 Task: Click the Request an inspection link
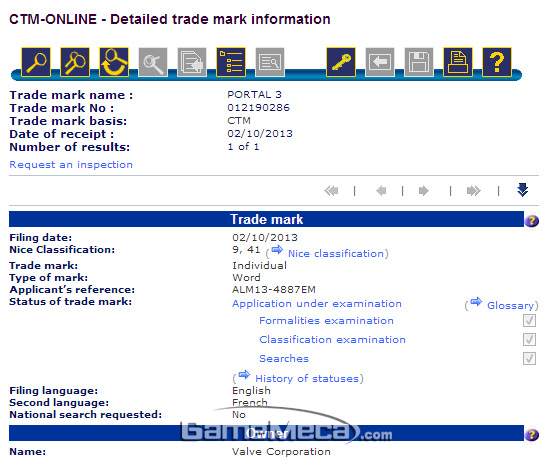71,165
